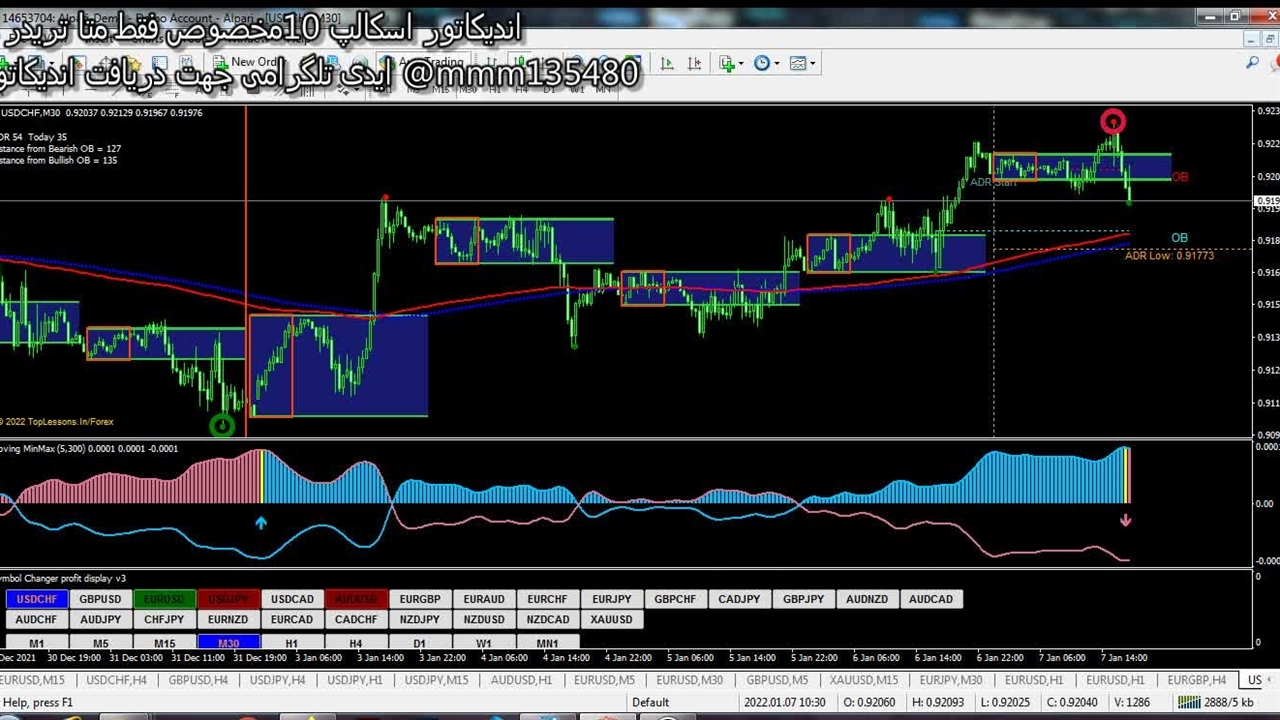Toggle chart shift from the right border
The width and height of the screenshot is (1280, 720).
[x=692, y=63]
